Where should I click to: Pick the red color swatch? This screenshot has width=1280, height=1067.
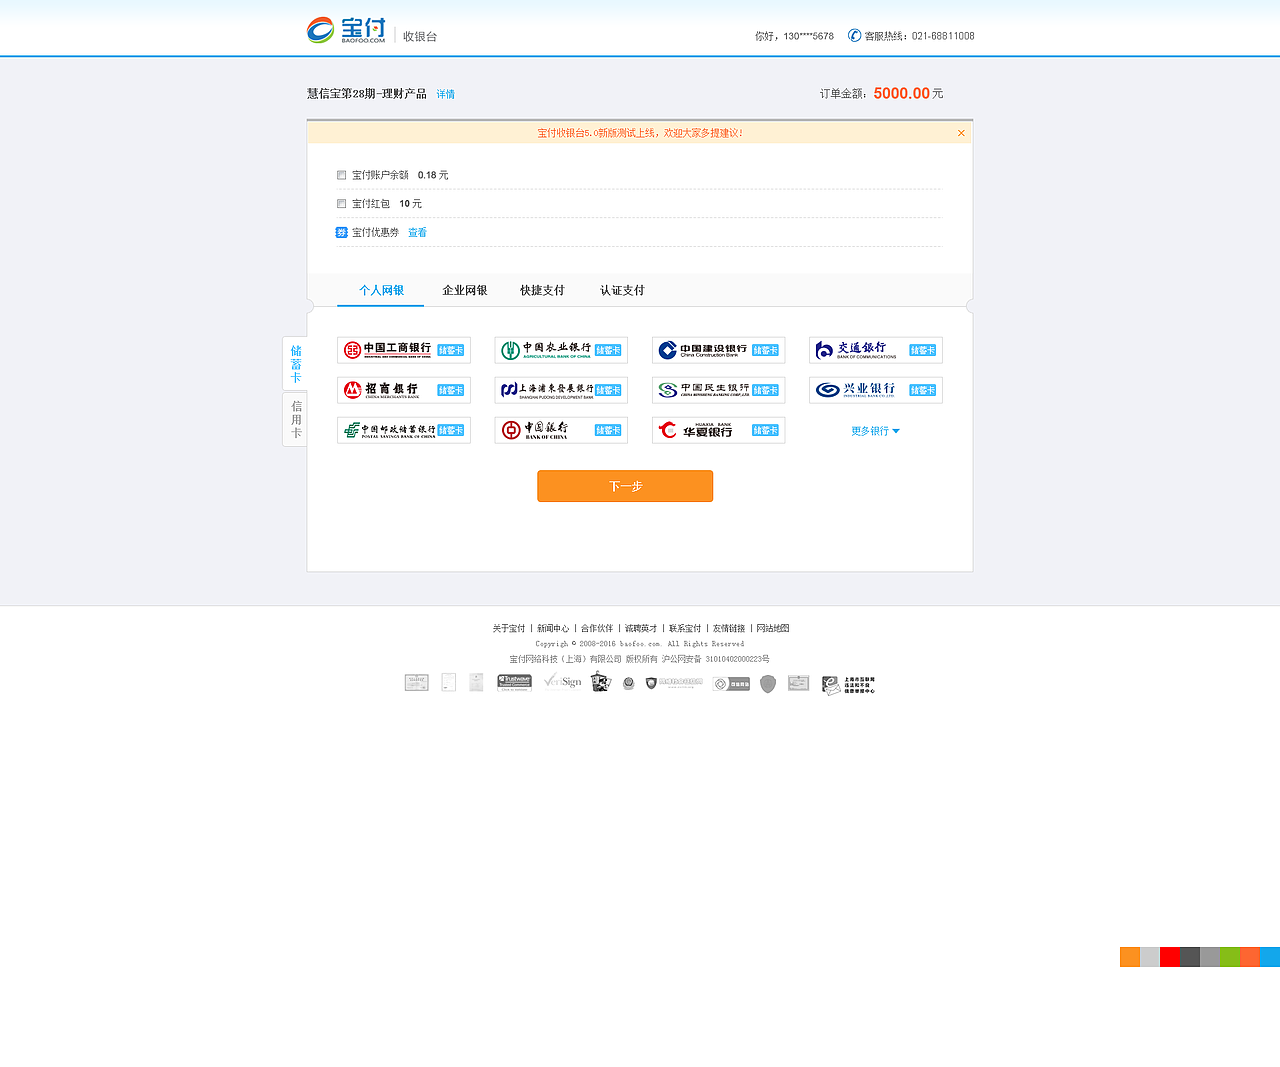coord(1170,957)
